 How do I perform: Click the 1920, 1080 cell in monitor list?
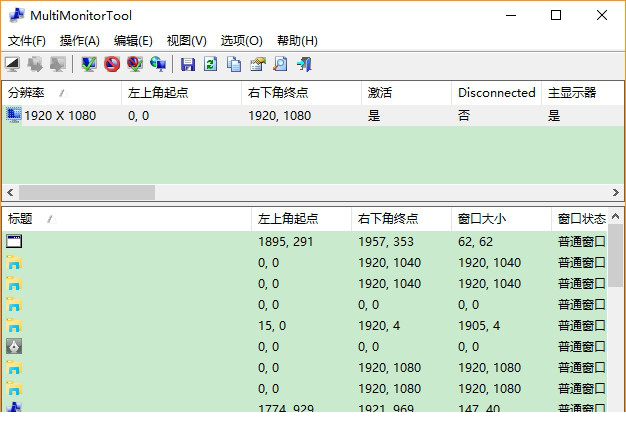click(x=279, y=116)
